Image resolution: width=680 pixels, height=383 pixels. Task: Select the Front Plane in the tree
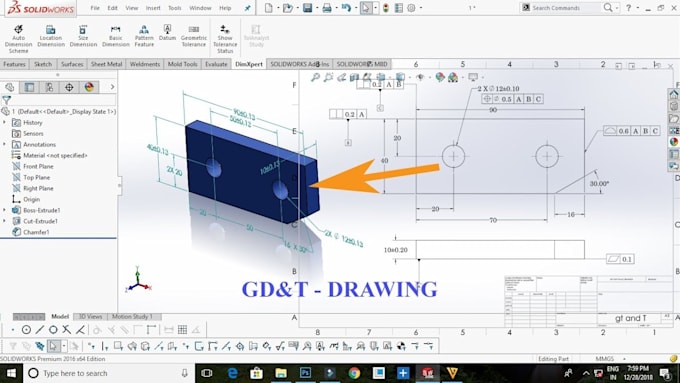click(38, 167)
